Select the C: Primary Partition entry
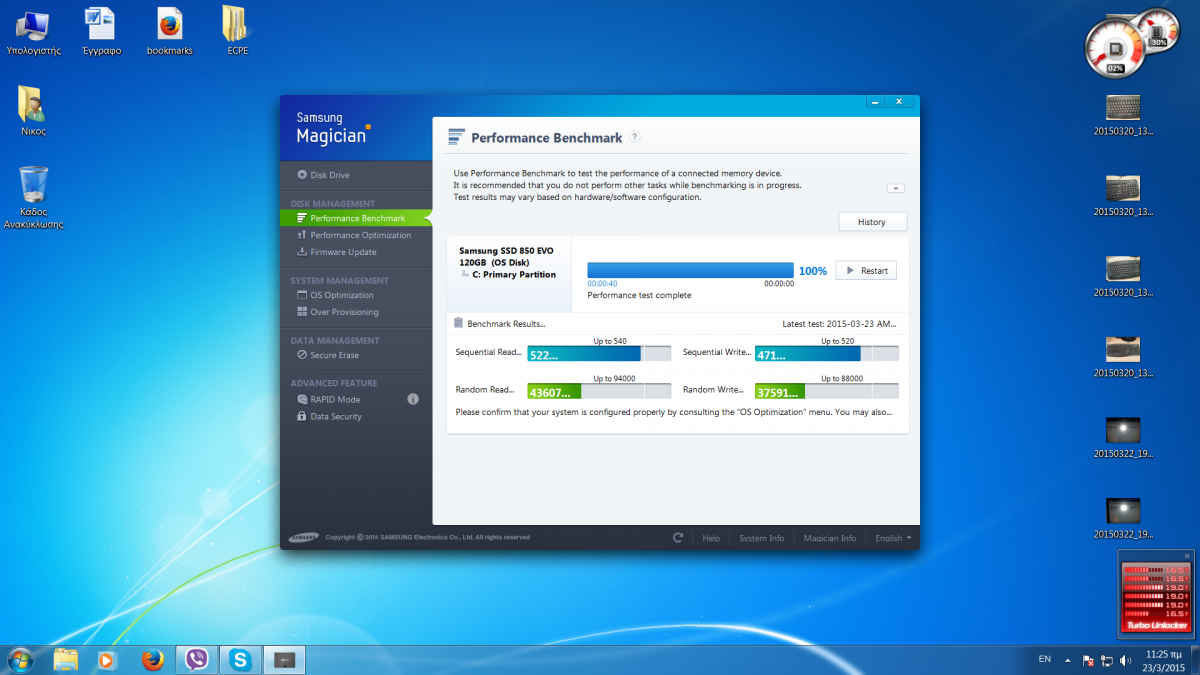The width and height of the screenshot is (1200, 675). (514, 274)
